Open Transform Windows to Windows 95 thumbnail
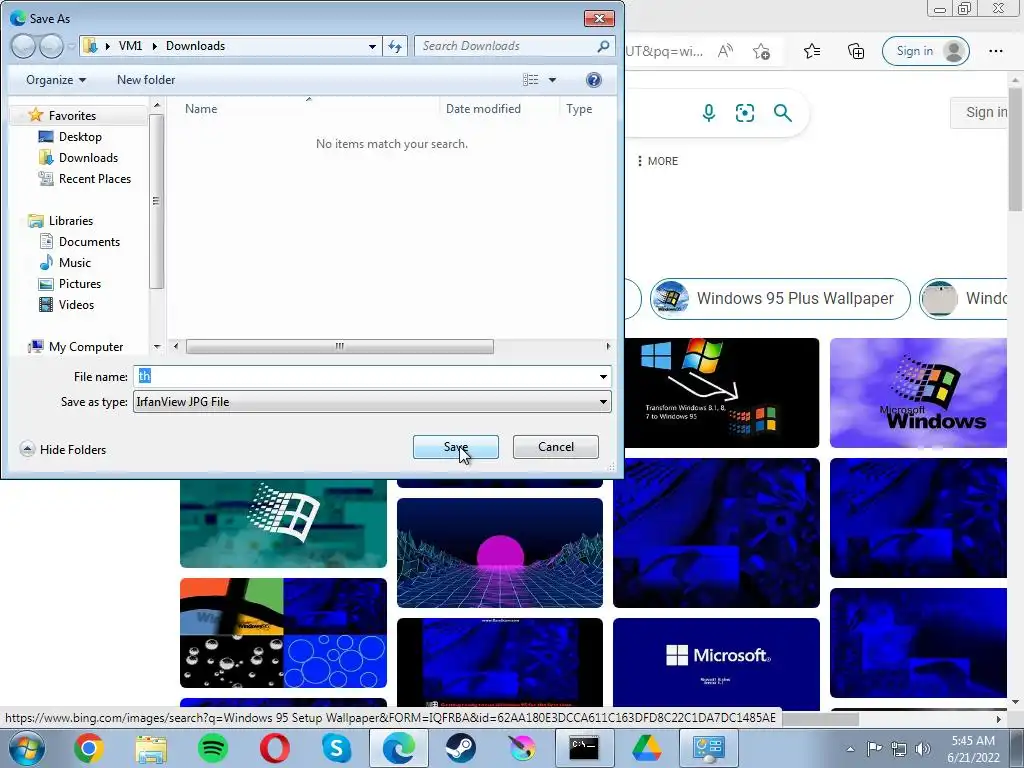This screenshot has height=768, width=1024. tap(722, 393)
